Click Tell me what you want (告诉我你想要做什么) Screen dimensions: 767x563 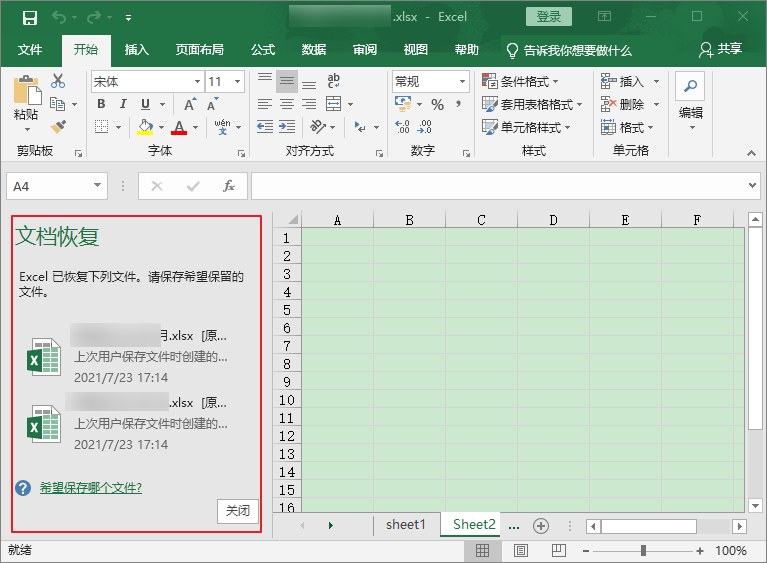[x=569, y=50]
